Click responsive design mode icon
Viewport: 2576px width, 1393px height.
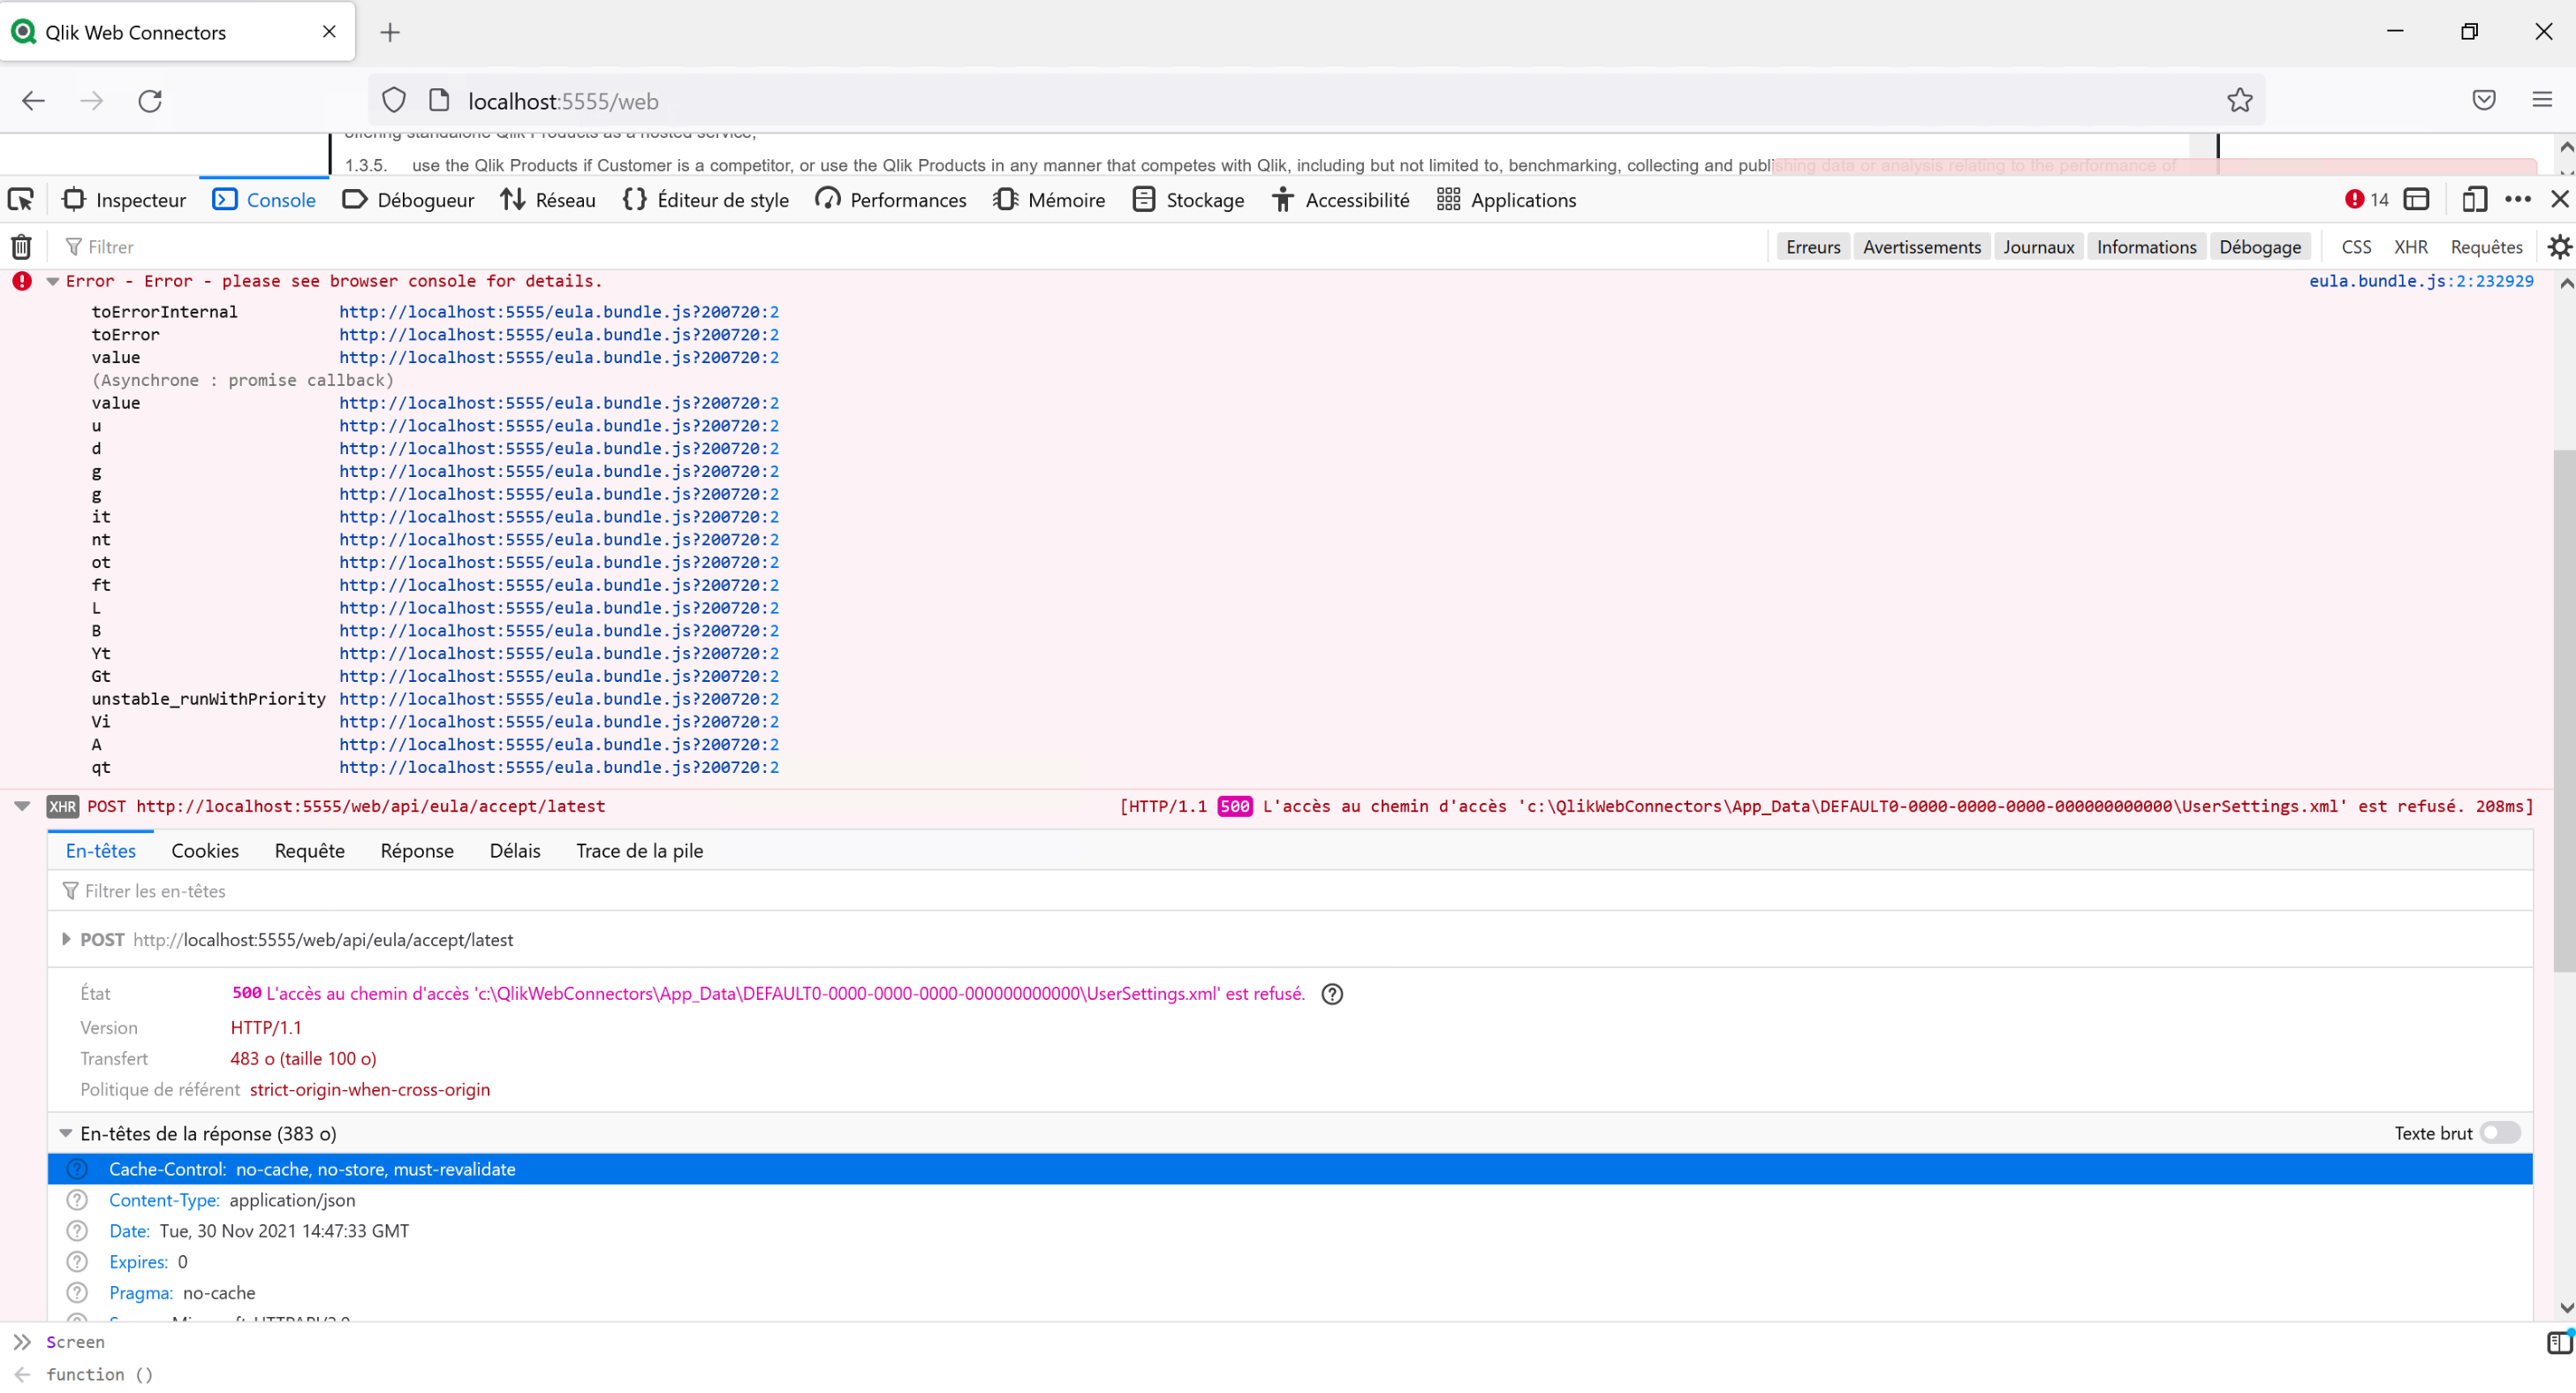pyautogui.click(x=2473, y=200)
